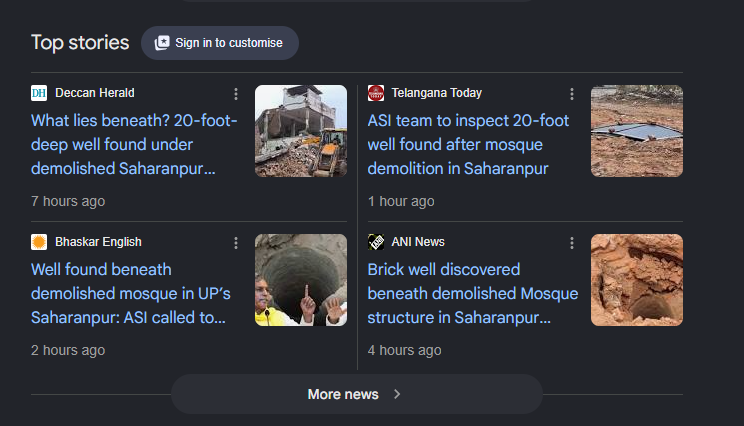
Task: Click the demolished building with excavator thumbnail
Action: pos(301,131)
